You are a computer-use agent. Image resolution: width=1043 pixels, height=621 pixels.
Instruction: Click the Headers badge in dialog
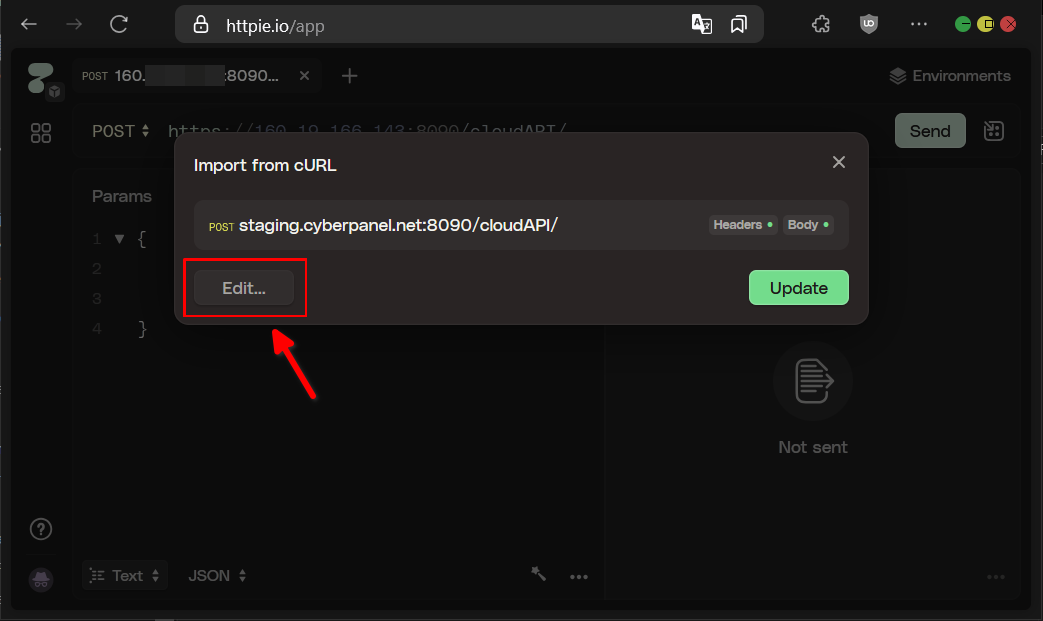(x=743, y=225)
